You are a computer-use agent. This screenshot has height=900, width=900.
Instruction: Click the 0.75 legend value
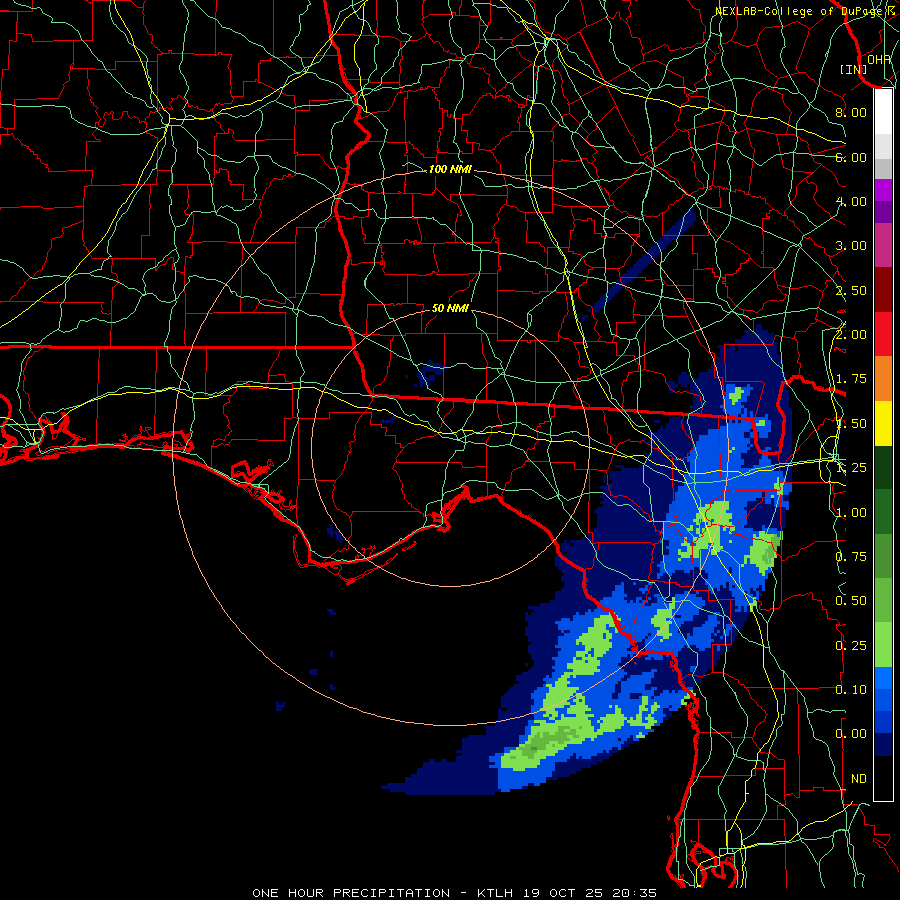click(x=851, y=557)
